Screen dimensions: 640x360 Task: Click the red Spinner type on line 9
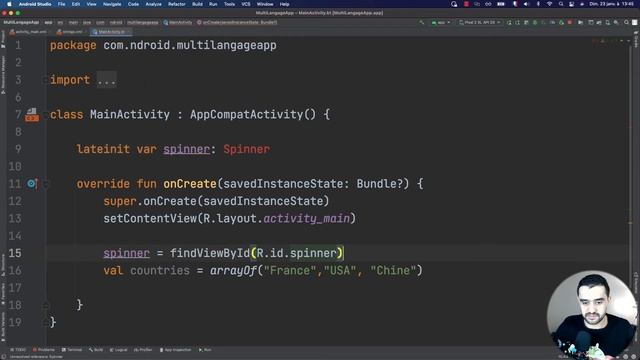pos(247,149)
